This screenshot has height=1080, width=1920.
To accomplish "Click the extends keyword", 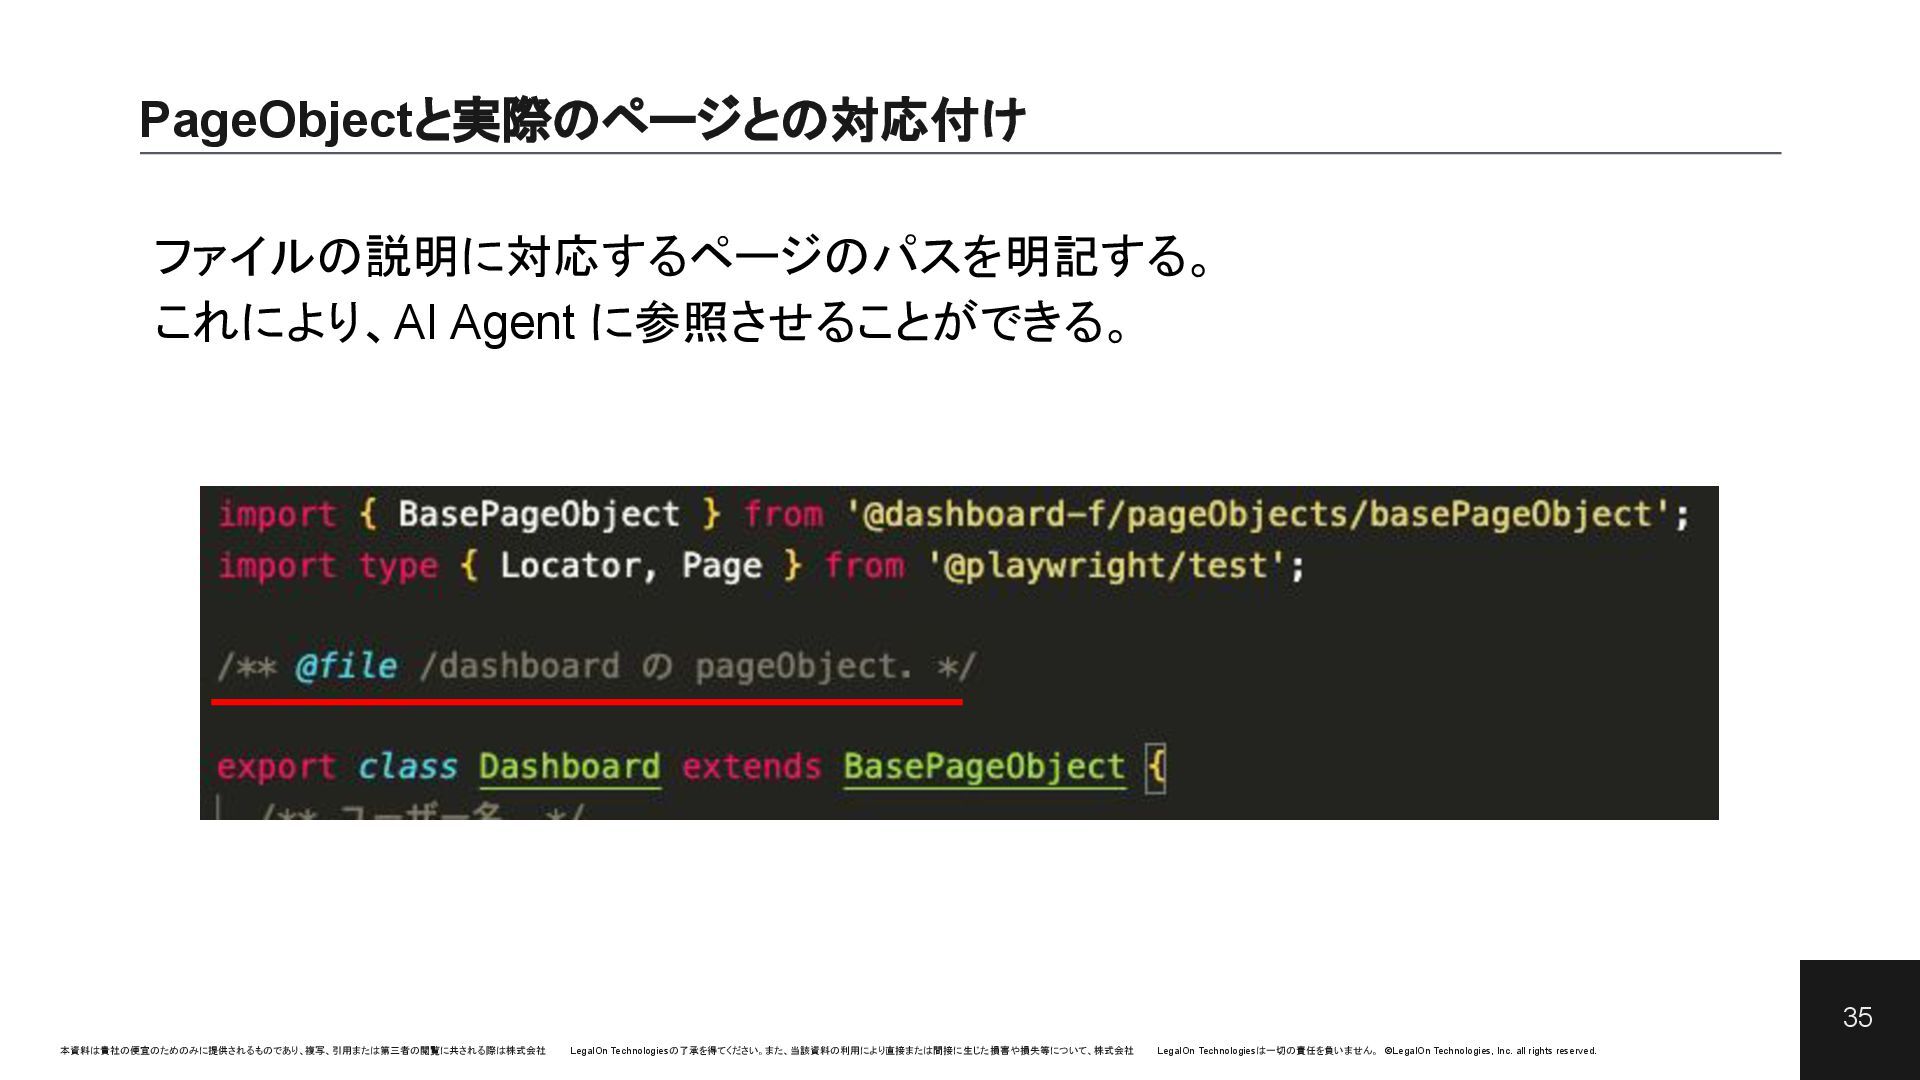I will pos(751,767).
